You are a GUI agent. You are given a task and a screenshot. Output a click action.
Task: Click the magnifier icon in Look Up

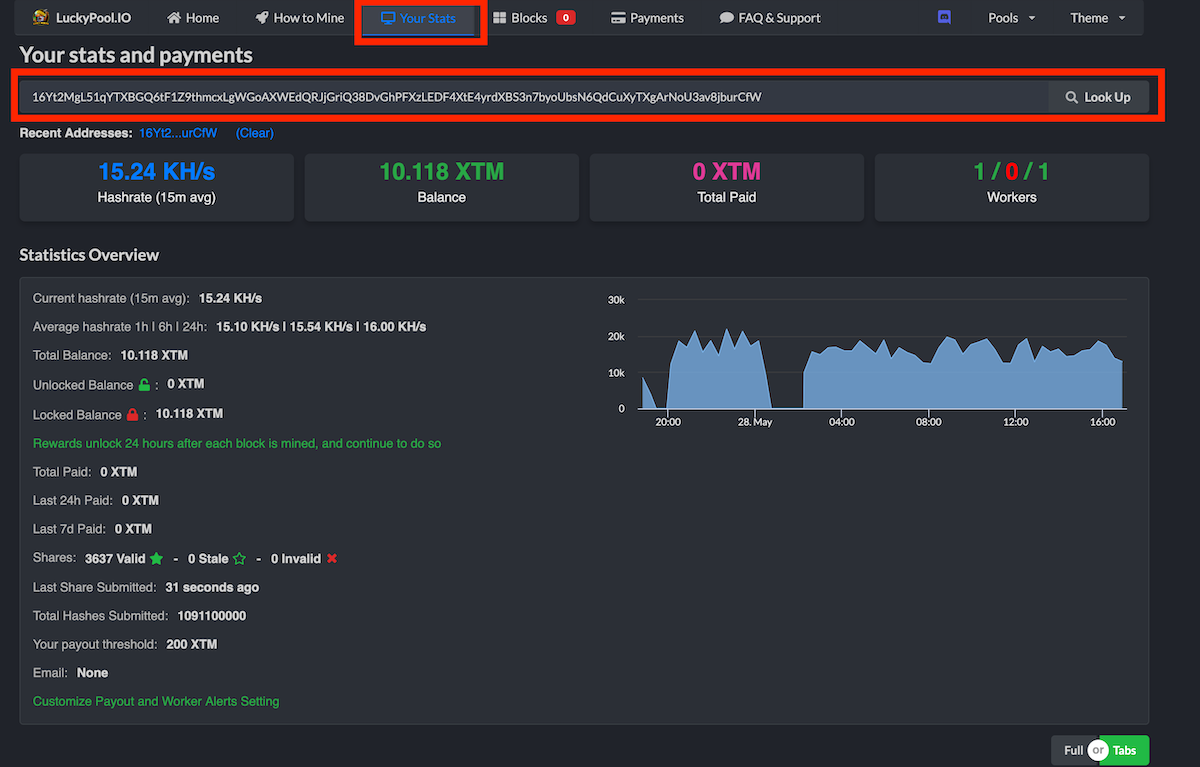pos(1072,97)
